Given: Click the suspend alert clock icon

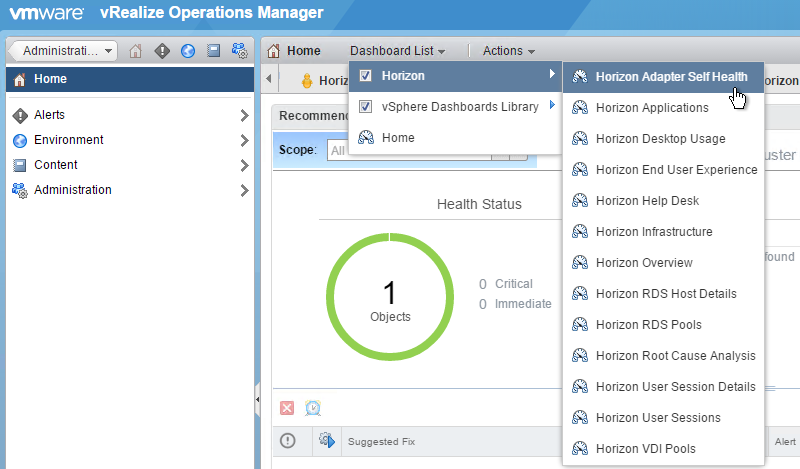Looking at the screenshot, I should tap(313, 408).
